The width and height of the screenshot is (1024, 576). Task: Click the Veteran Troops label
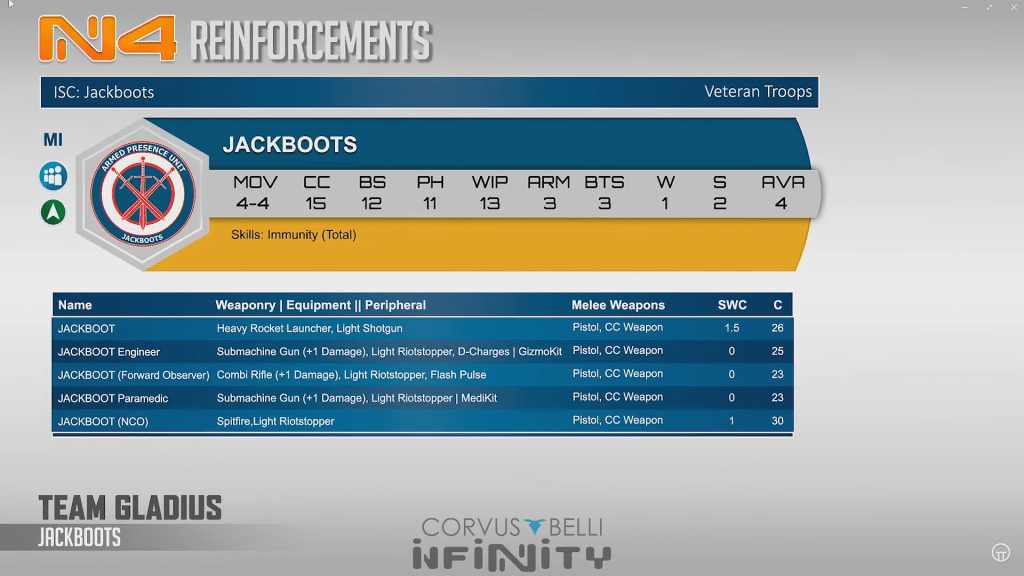point(757,92)
